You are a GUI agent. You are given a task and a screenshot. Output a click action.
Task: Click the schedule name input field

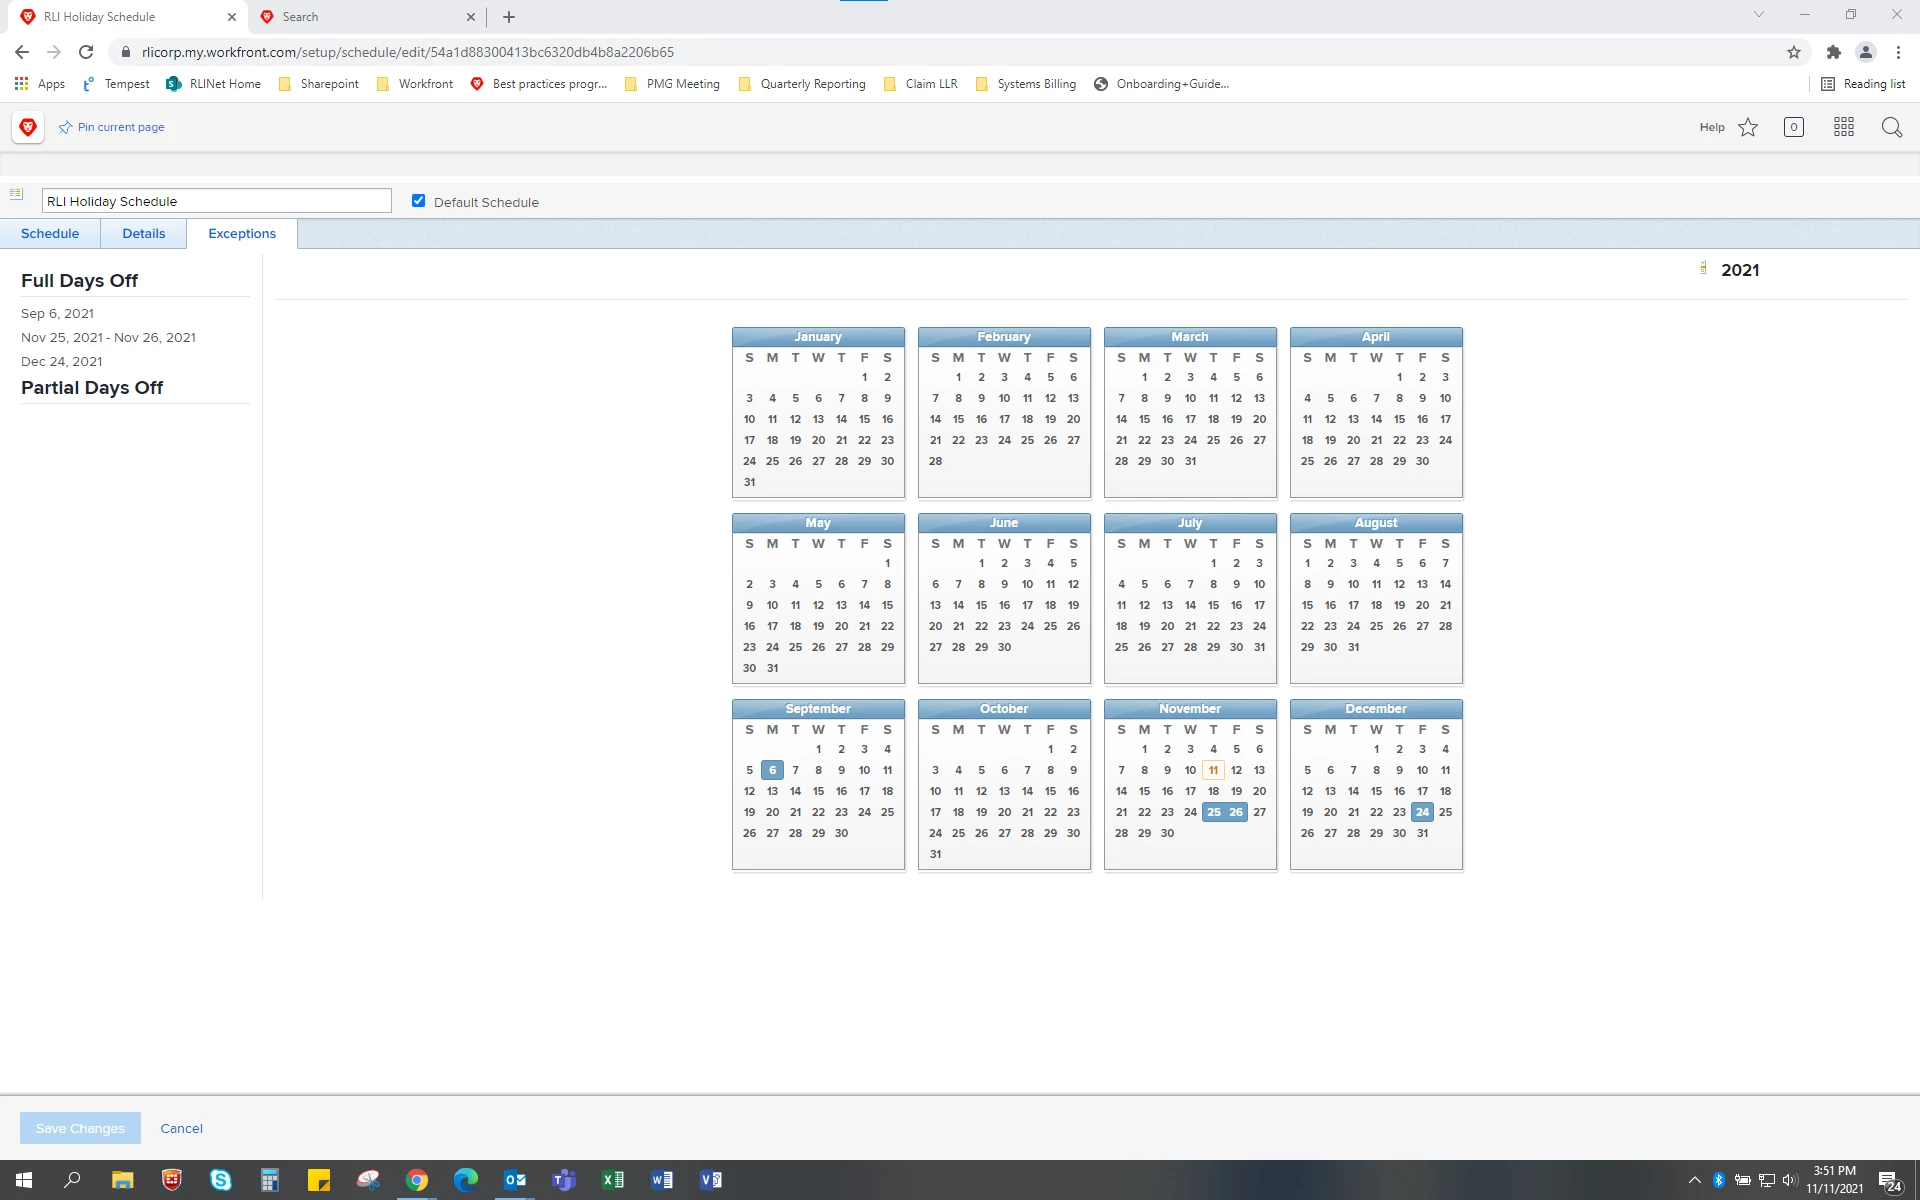coord(216,201)
